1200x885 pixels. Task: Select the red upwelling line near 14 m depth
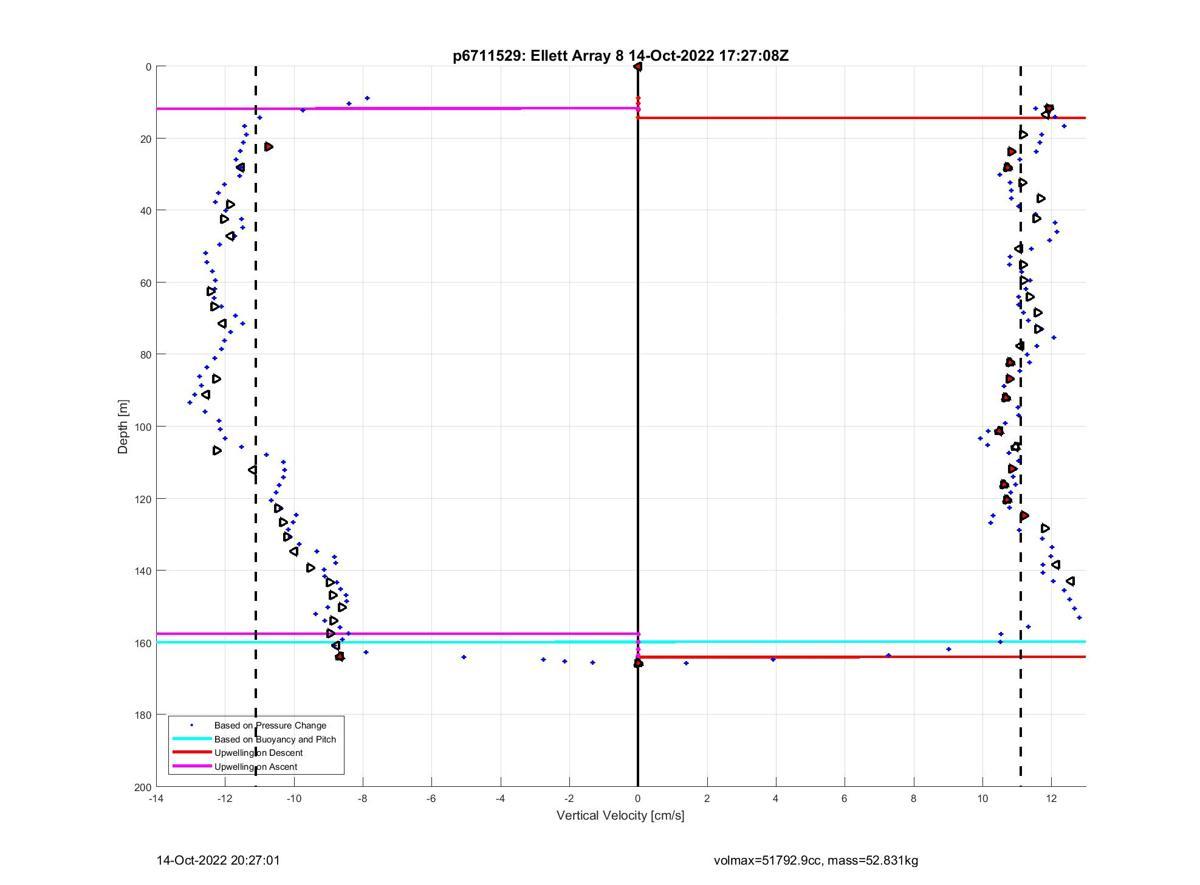(x=862, y=118)
